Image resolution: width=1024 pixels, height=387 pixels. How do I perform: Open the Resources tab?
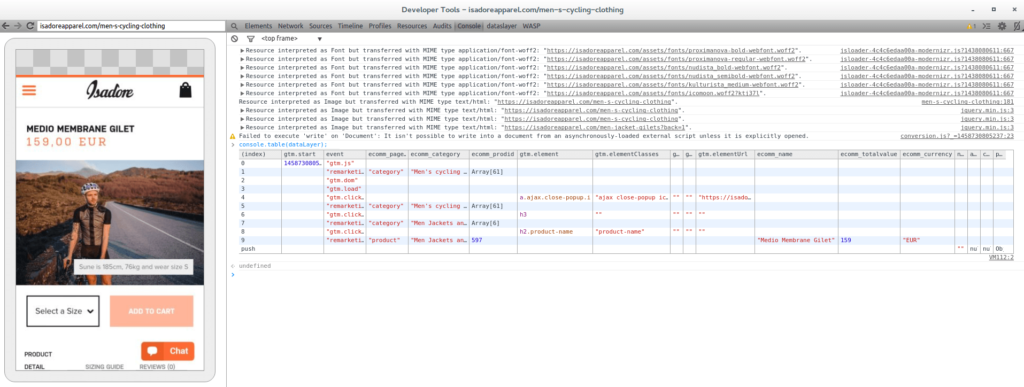(412, 26)
